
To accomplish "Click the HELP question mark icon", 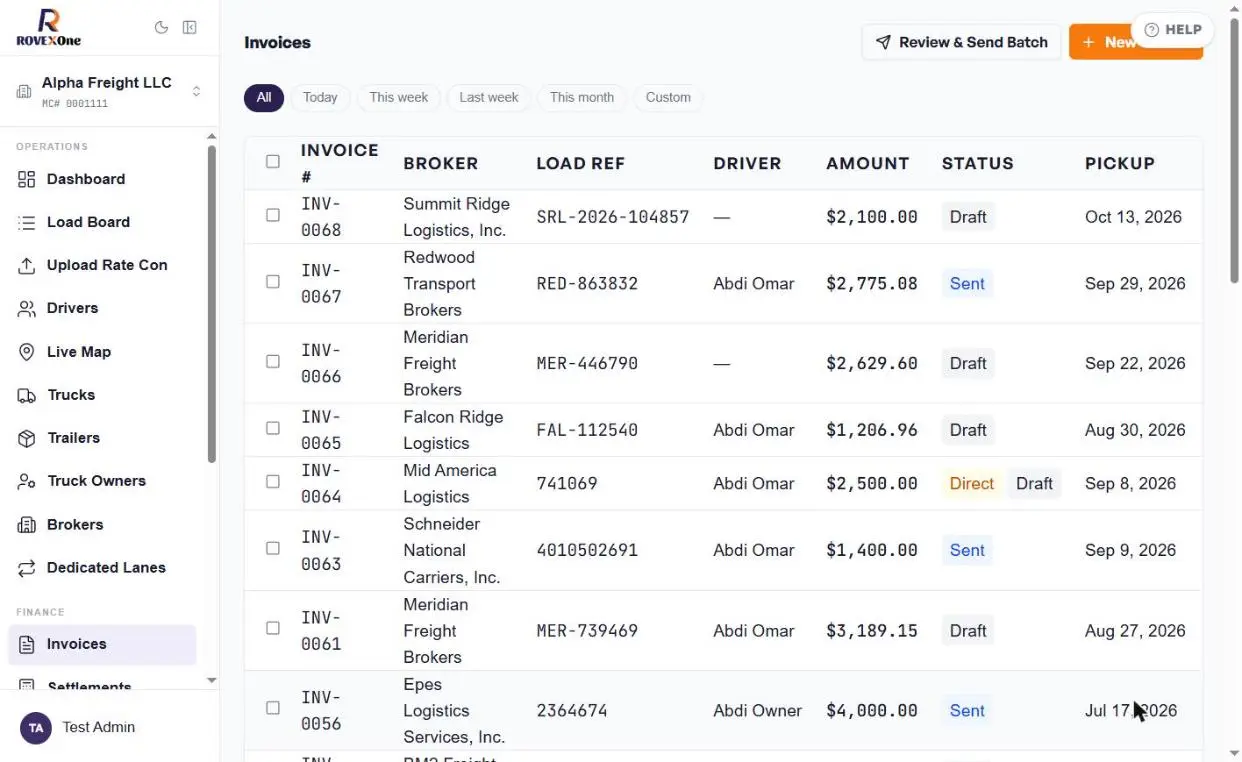I will (x=1152, y=30).
